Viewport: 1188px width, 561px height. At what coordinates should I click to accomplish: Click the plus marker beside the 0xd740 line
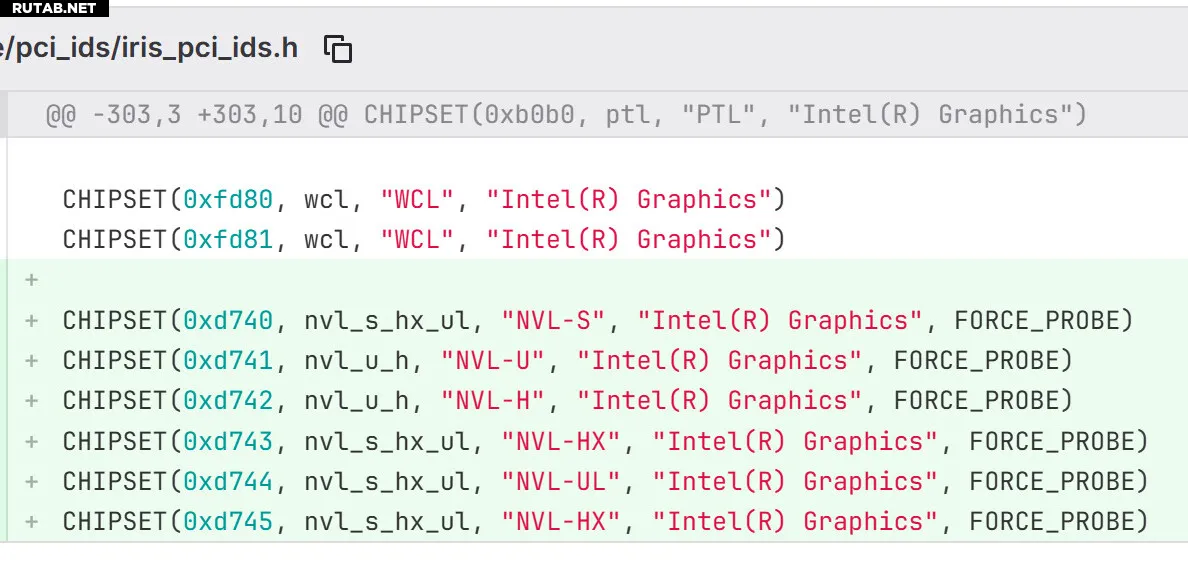tap(32, 321)
